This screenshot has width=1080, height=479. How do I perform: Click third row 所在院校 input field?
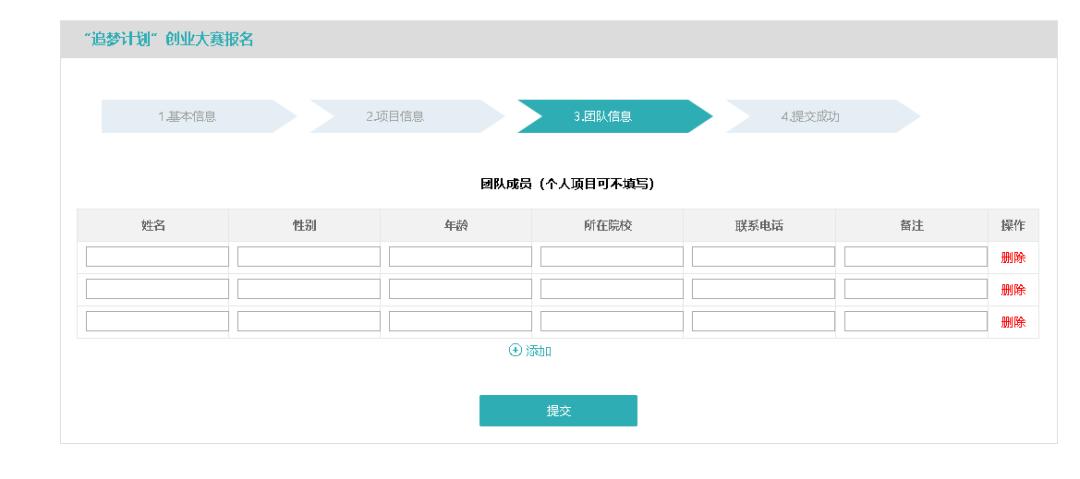pyautogui.click(x=612, y=321)
